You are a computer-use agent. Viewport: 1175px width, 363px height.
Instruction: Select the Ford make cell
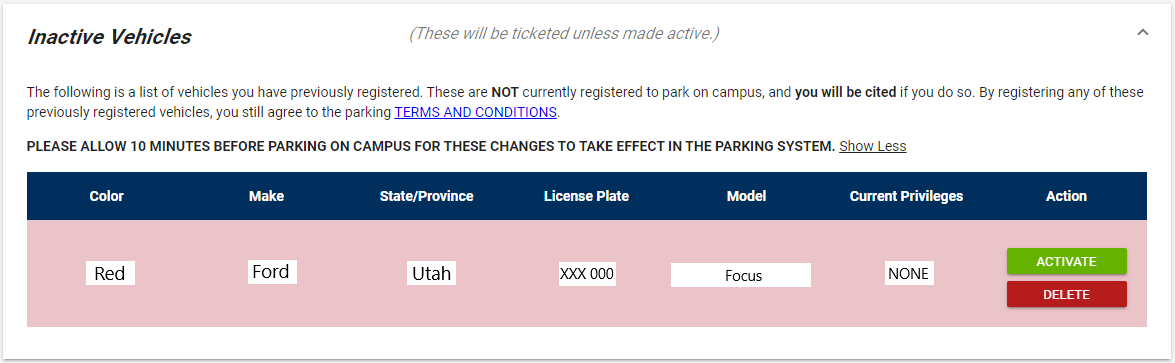[x=272, y=272]
